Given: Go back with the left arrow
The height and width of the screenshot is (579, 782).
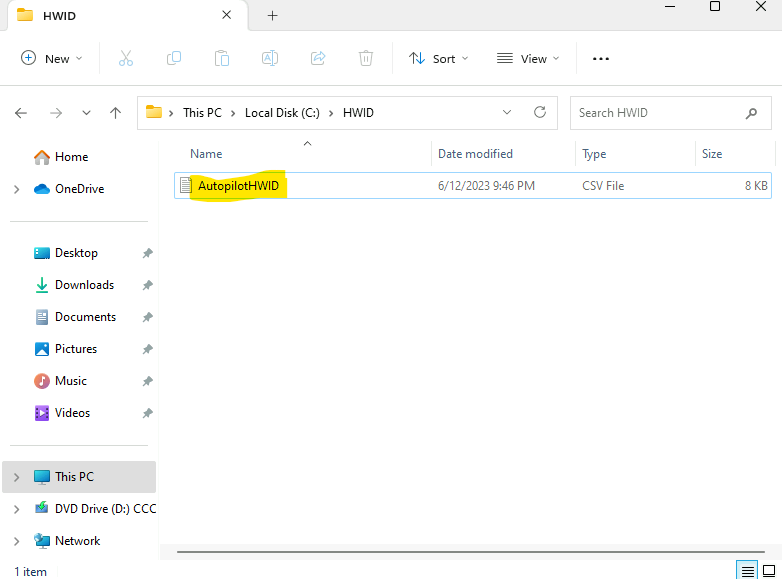Looking at the screenshot, I should 21,113.
